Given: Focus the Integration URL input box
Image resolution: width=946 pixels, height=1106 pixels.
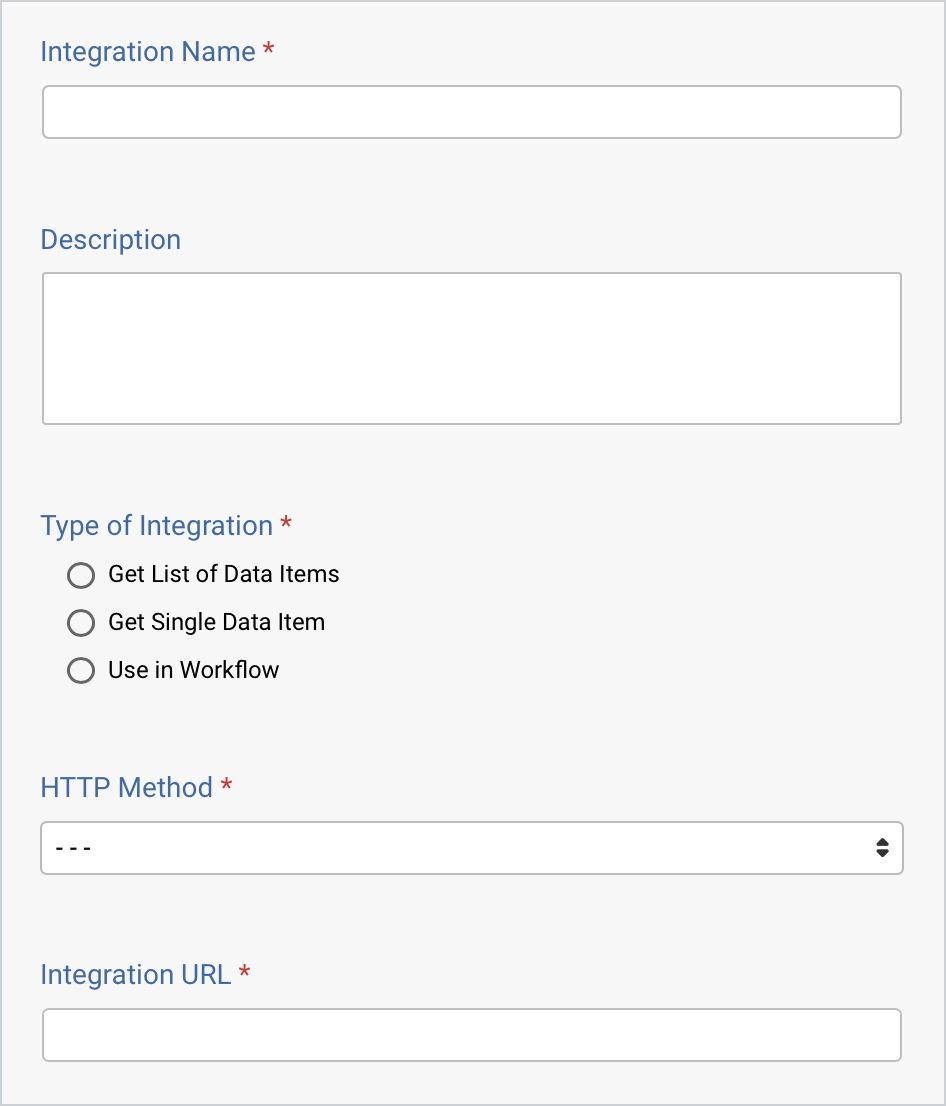Looking at the screenshot, I should tap(471, 1035).
